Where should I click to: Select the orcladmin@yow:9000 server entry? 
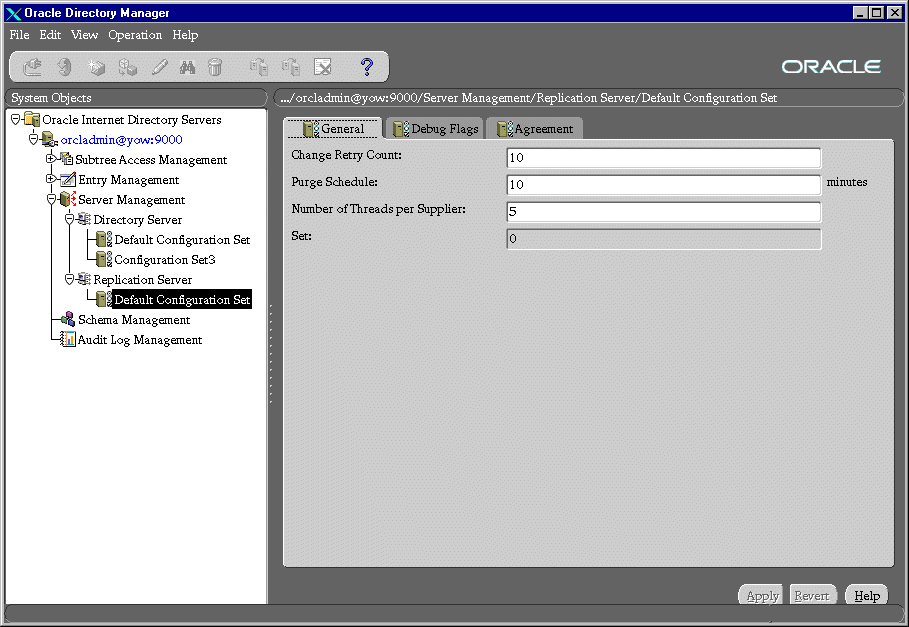coord(128,140)
